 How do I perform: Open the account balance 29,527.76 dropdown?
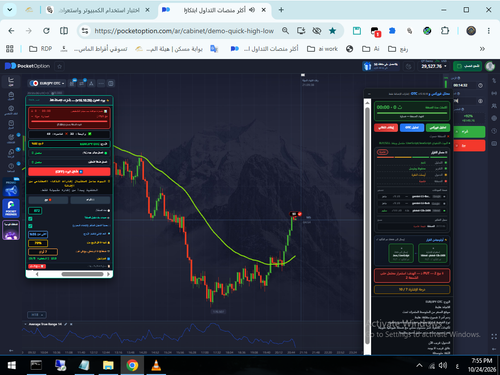point(433,66)
